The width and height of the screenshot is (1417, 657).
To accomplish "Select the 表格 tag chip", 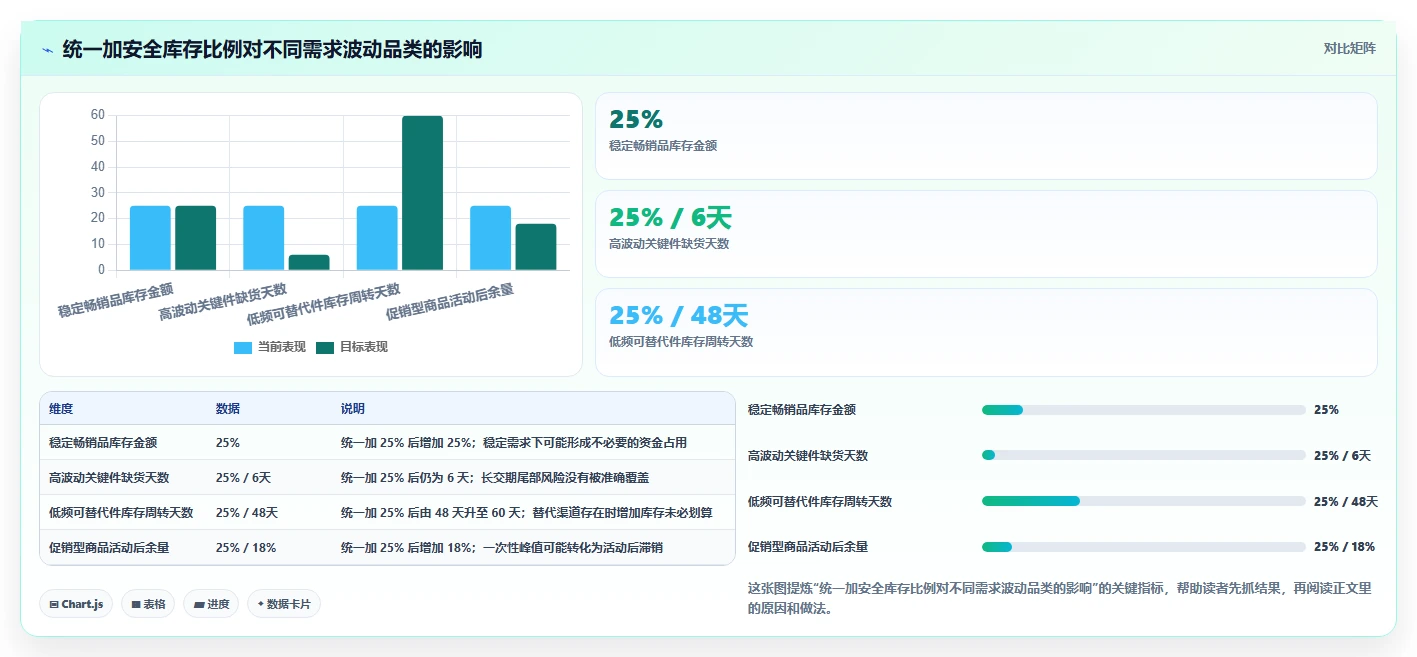I will tap(148, 604).
